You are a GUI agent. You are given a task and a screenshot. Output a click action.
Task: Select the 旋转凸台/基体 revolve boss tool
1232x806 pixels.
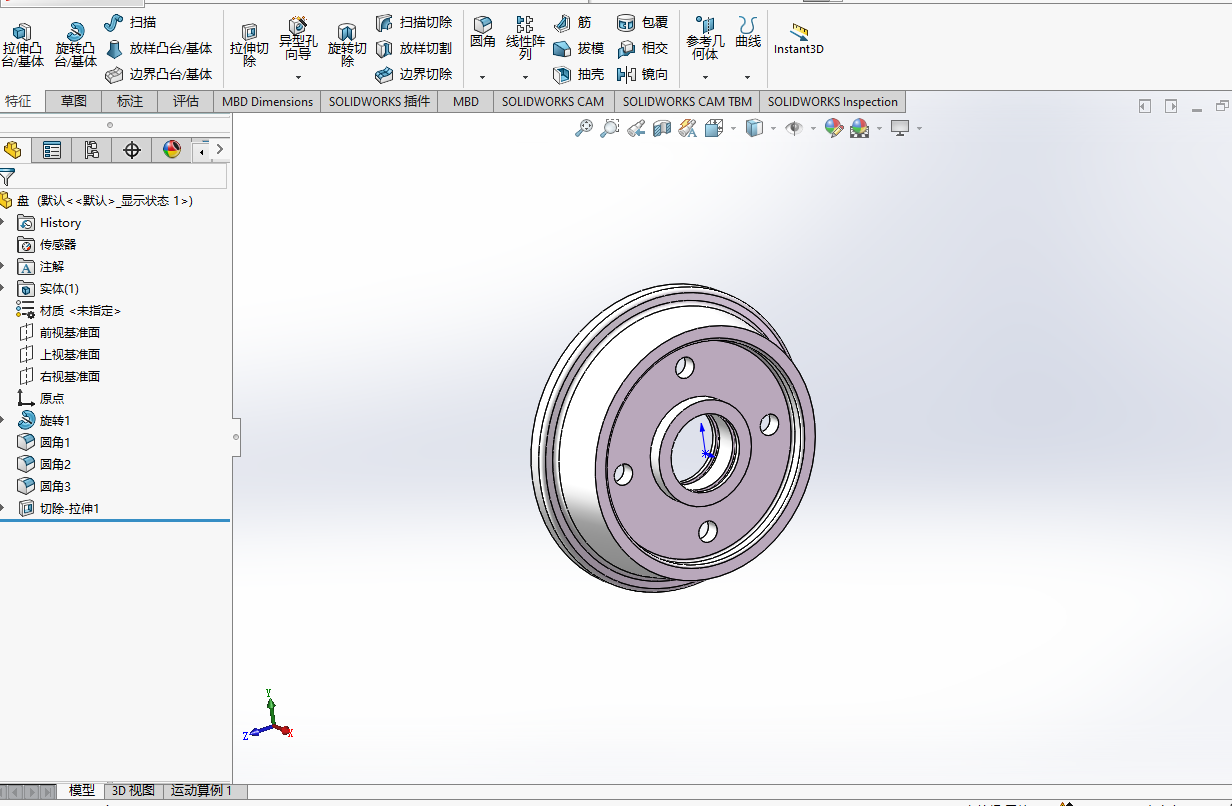click(75, 45)
